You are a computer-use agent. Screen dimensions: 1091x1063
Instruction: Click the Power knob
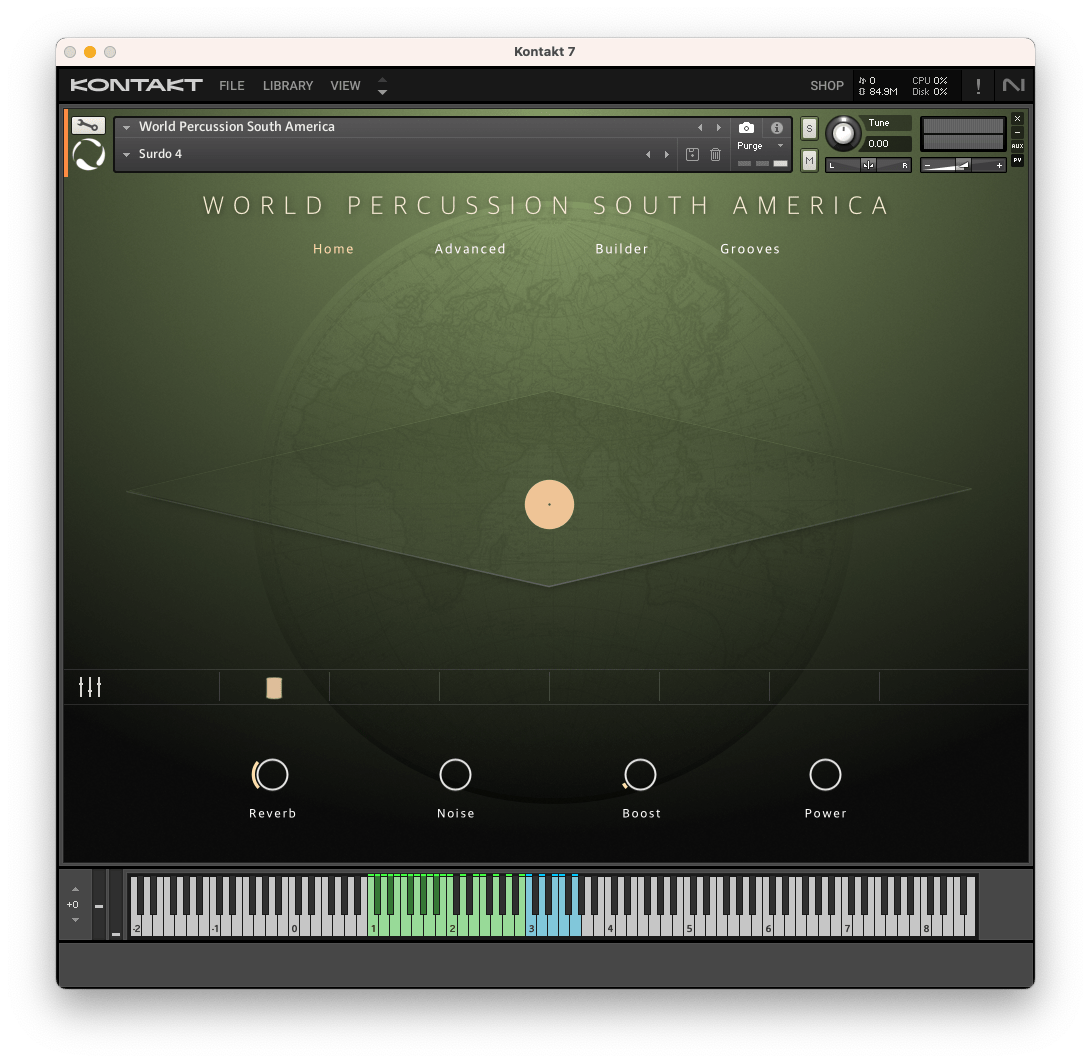tap(825, 774)
